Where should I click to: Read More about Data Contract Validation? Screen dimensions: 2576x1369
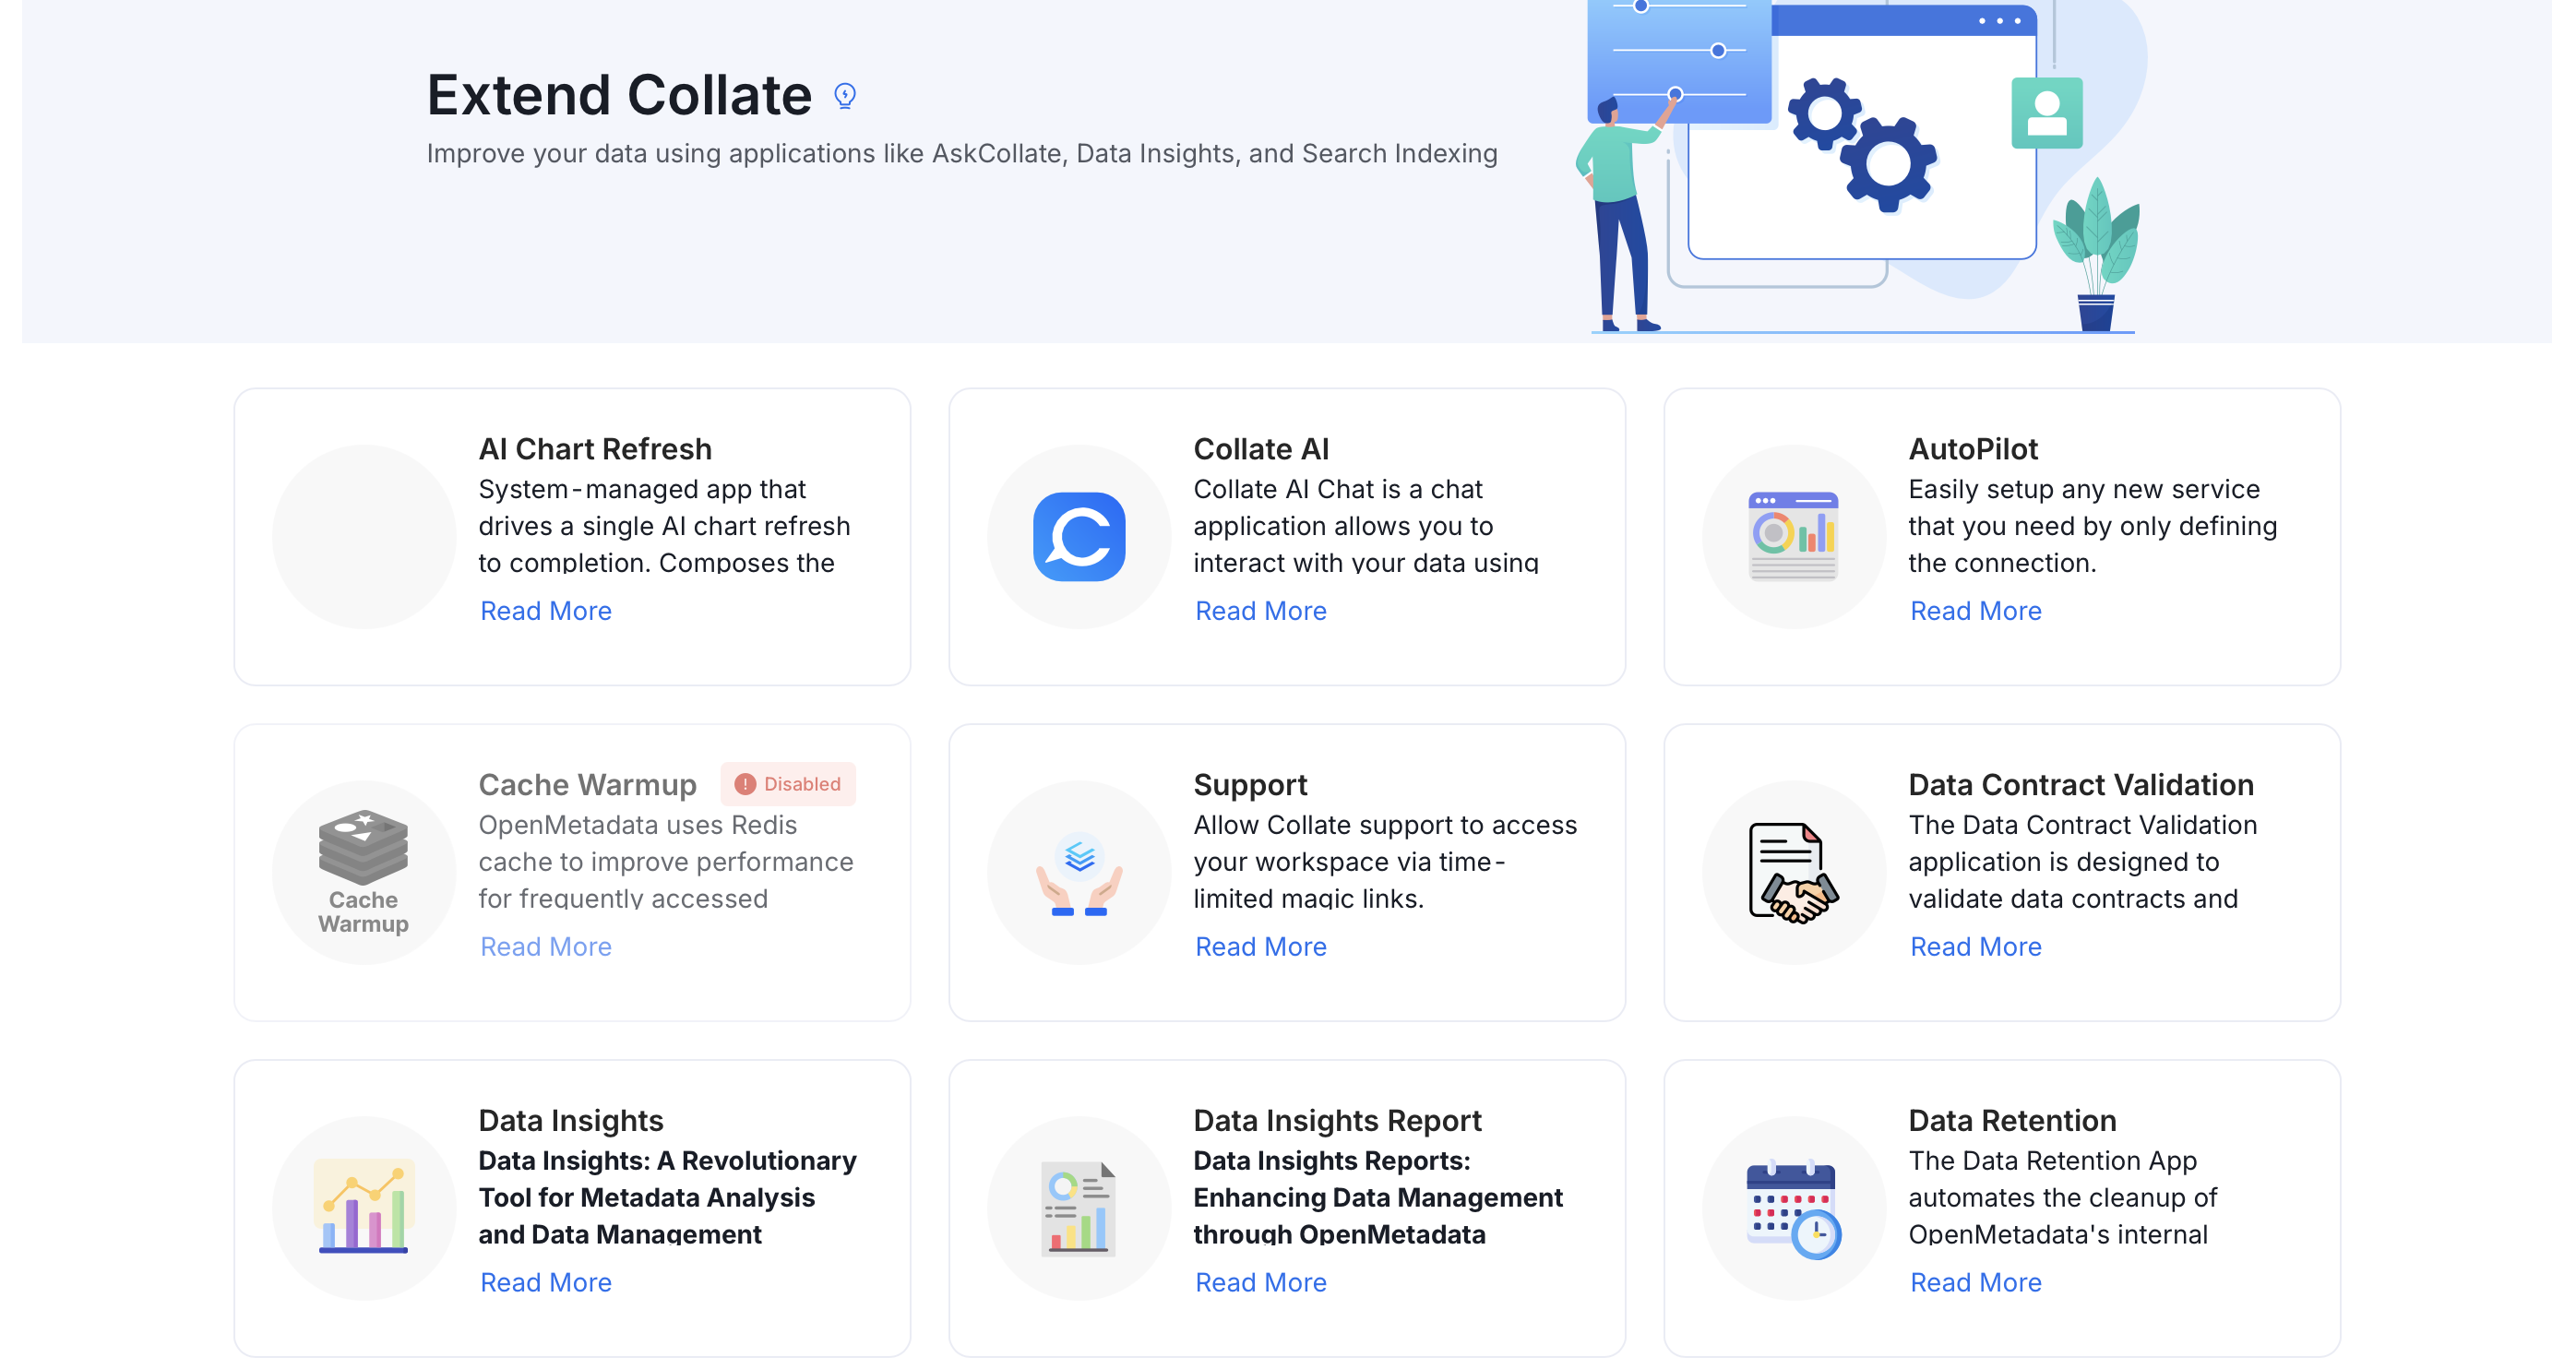[1976, 947]
